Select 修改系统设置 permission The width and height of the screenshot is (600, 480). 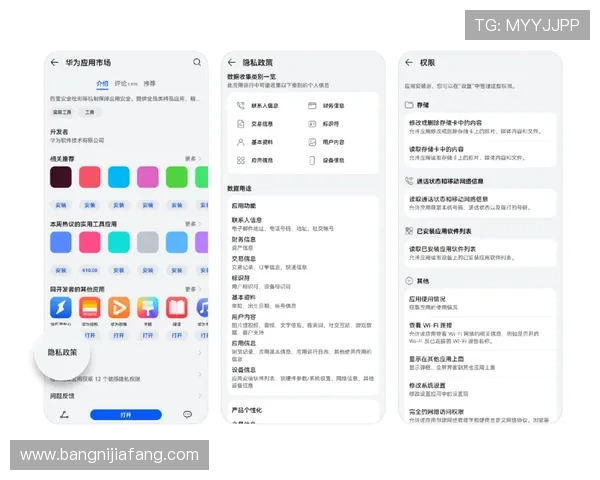480,389
